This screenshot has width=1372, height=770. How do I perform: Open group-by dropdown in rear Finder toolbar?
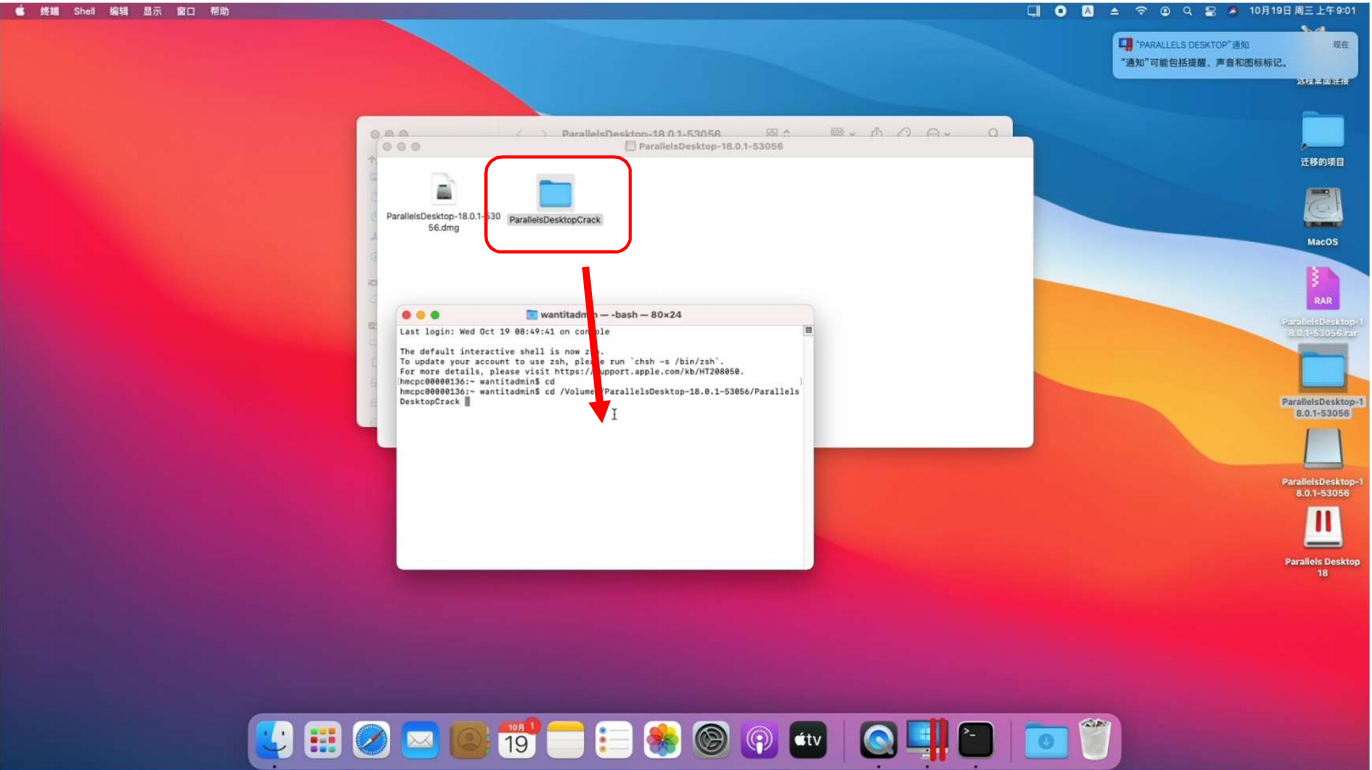[x=843, y=133]
